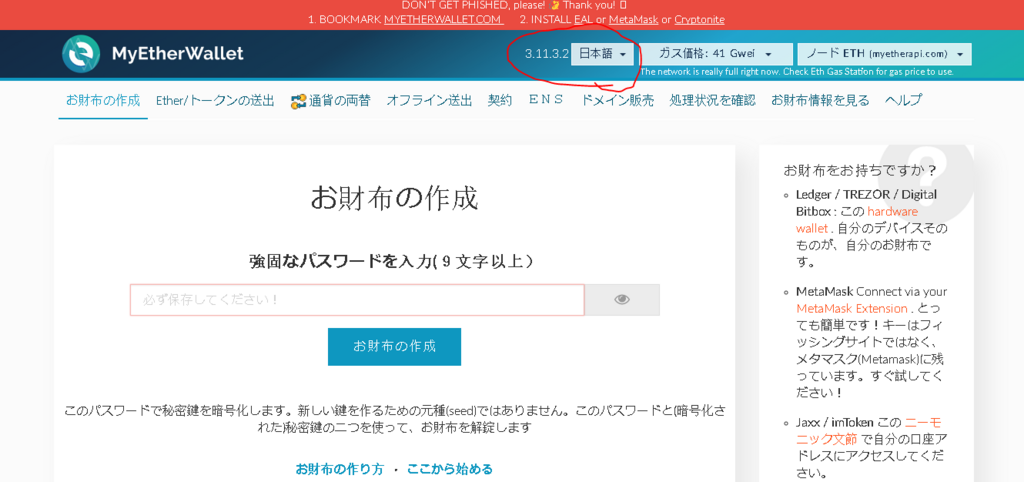
Task: Open the 契約 tab
Action: coord(500,101)
